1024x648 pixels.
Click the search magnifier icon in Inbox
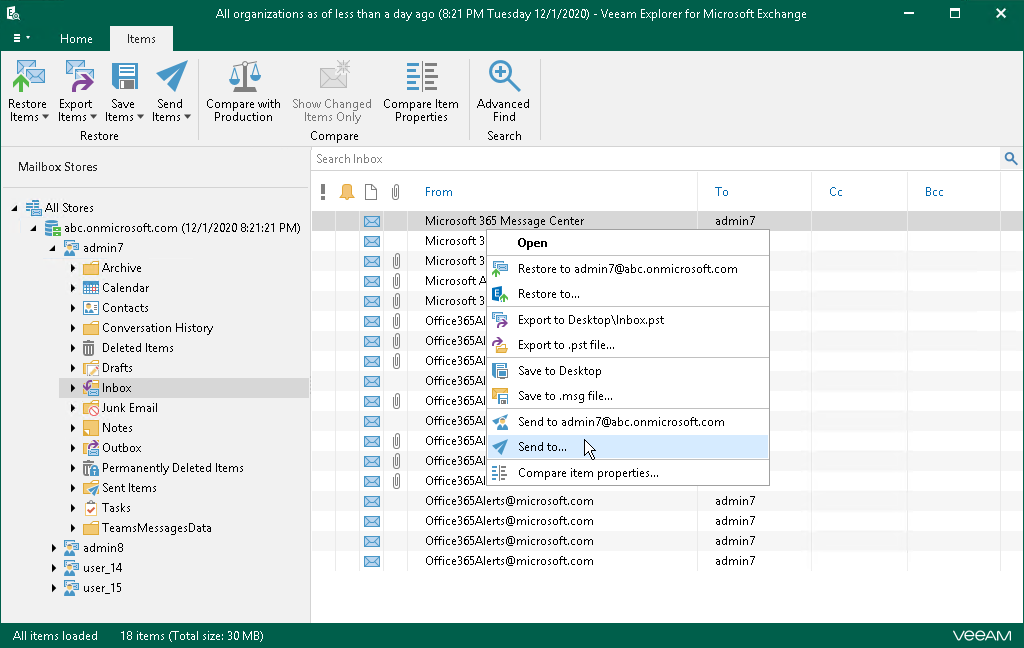point(1010,159)
